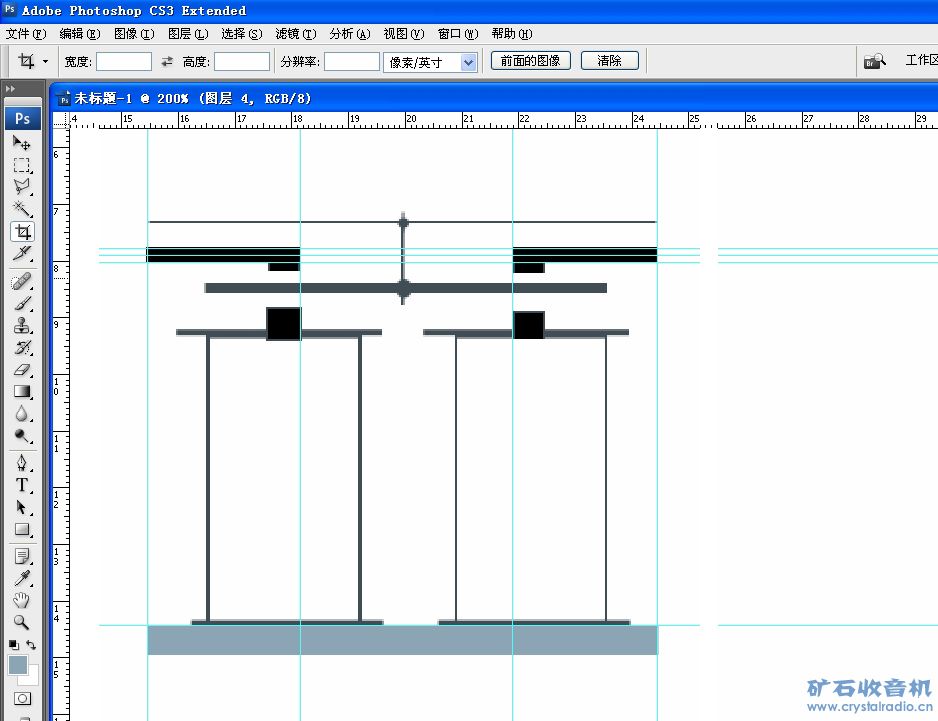Select the Rectangle shape tool

click(22, 530)
